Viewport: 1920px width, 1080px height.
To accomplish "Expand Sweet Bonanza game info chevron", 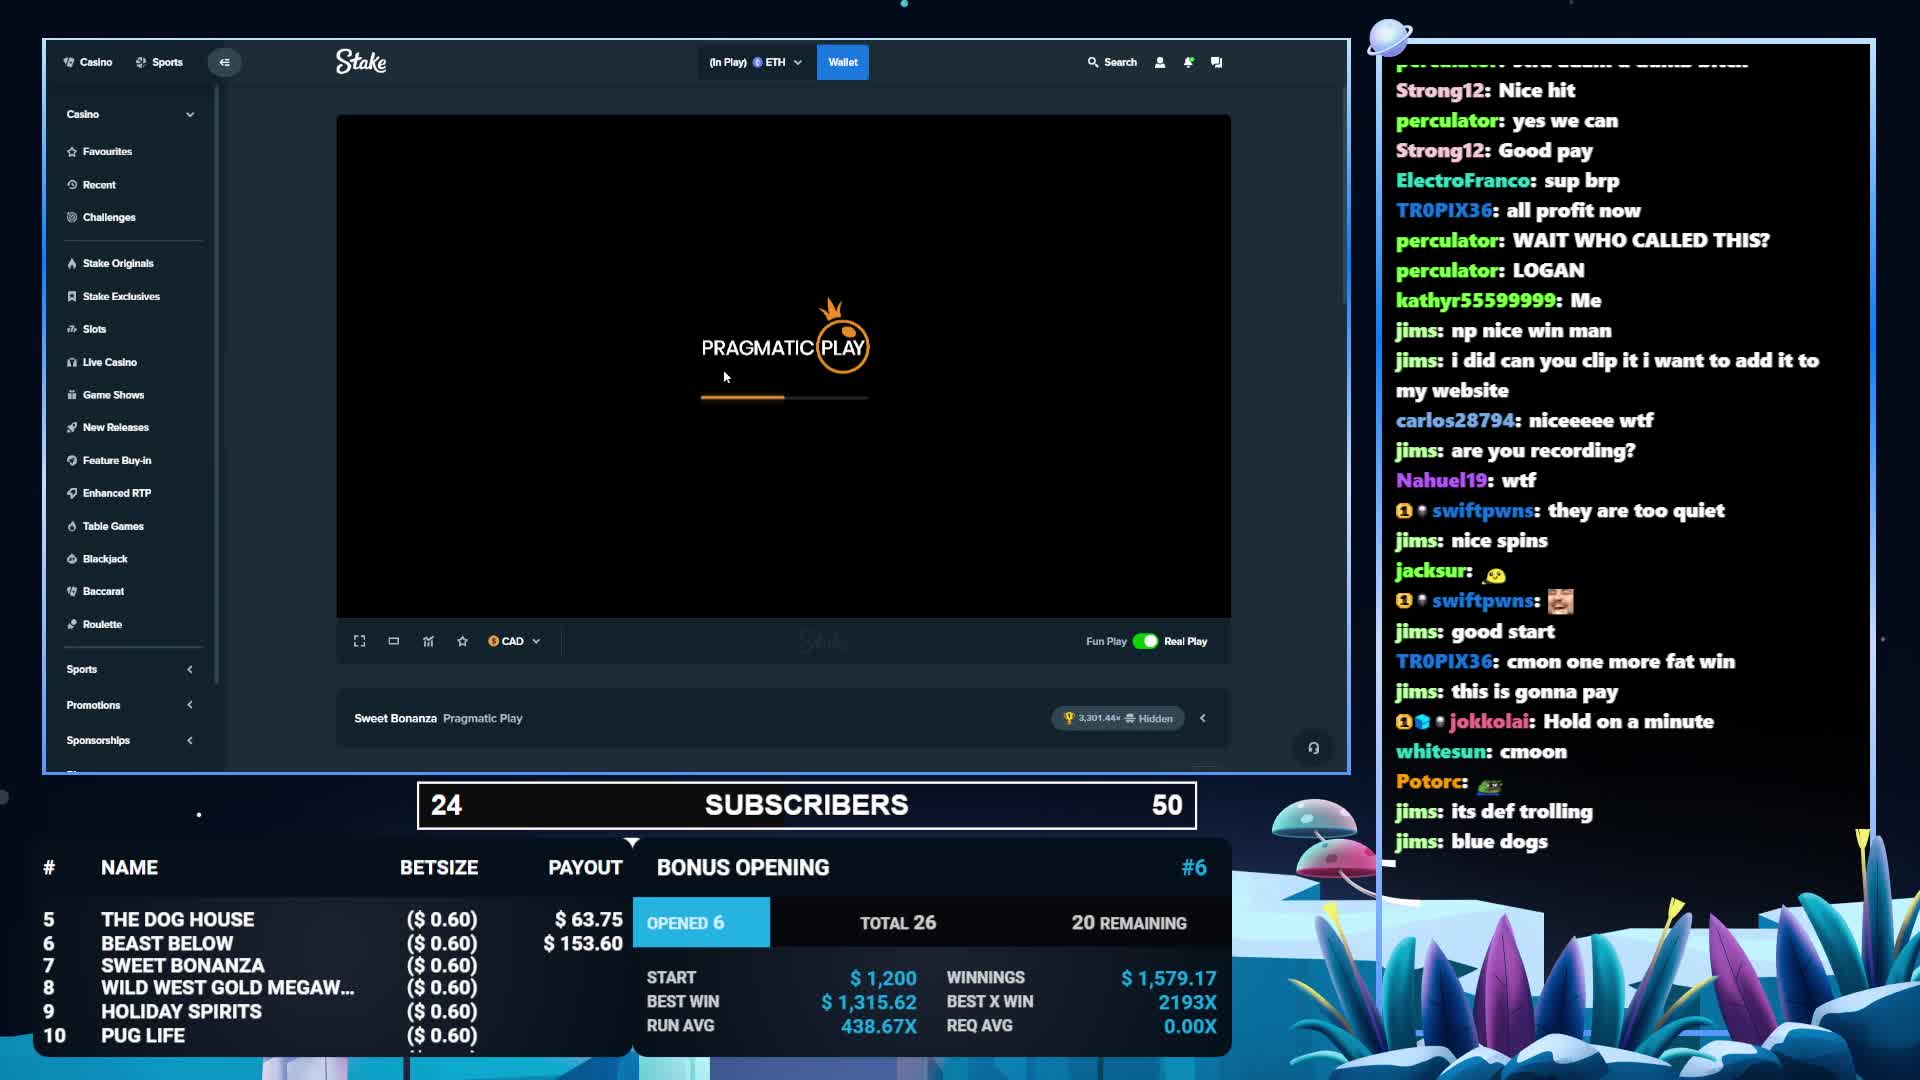I will coord(1203,718).
